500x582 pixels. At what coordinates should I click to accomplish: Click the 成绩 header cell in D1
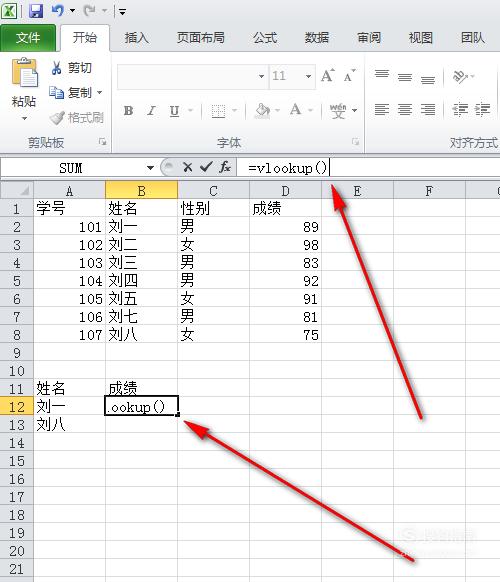(x=285, y=208)
